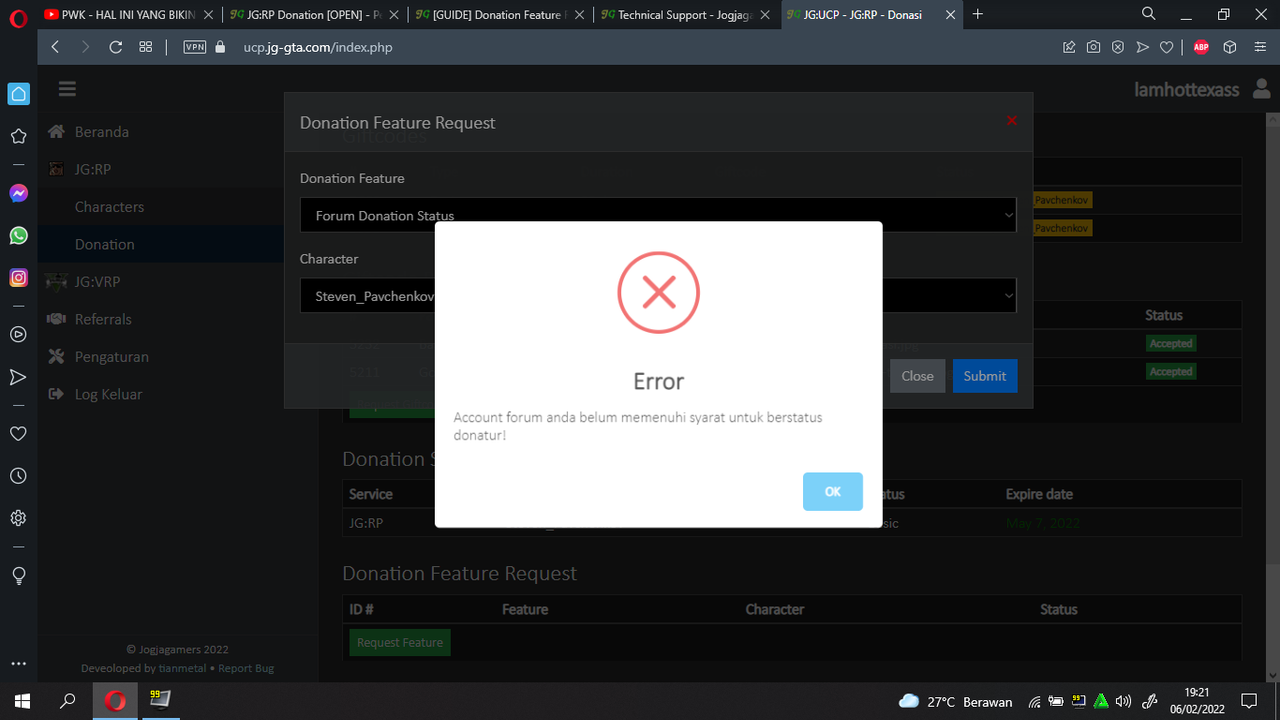Add page to bookmarks heart icon in address bar

(1166, 47)
